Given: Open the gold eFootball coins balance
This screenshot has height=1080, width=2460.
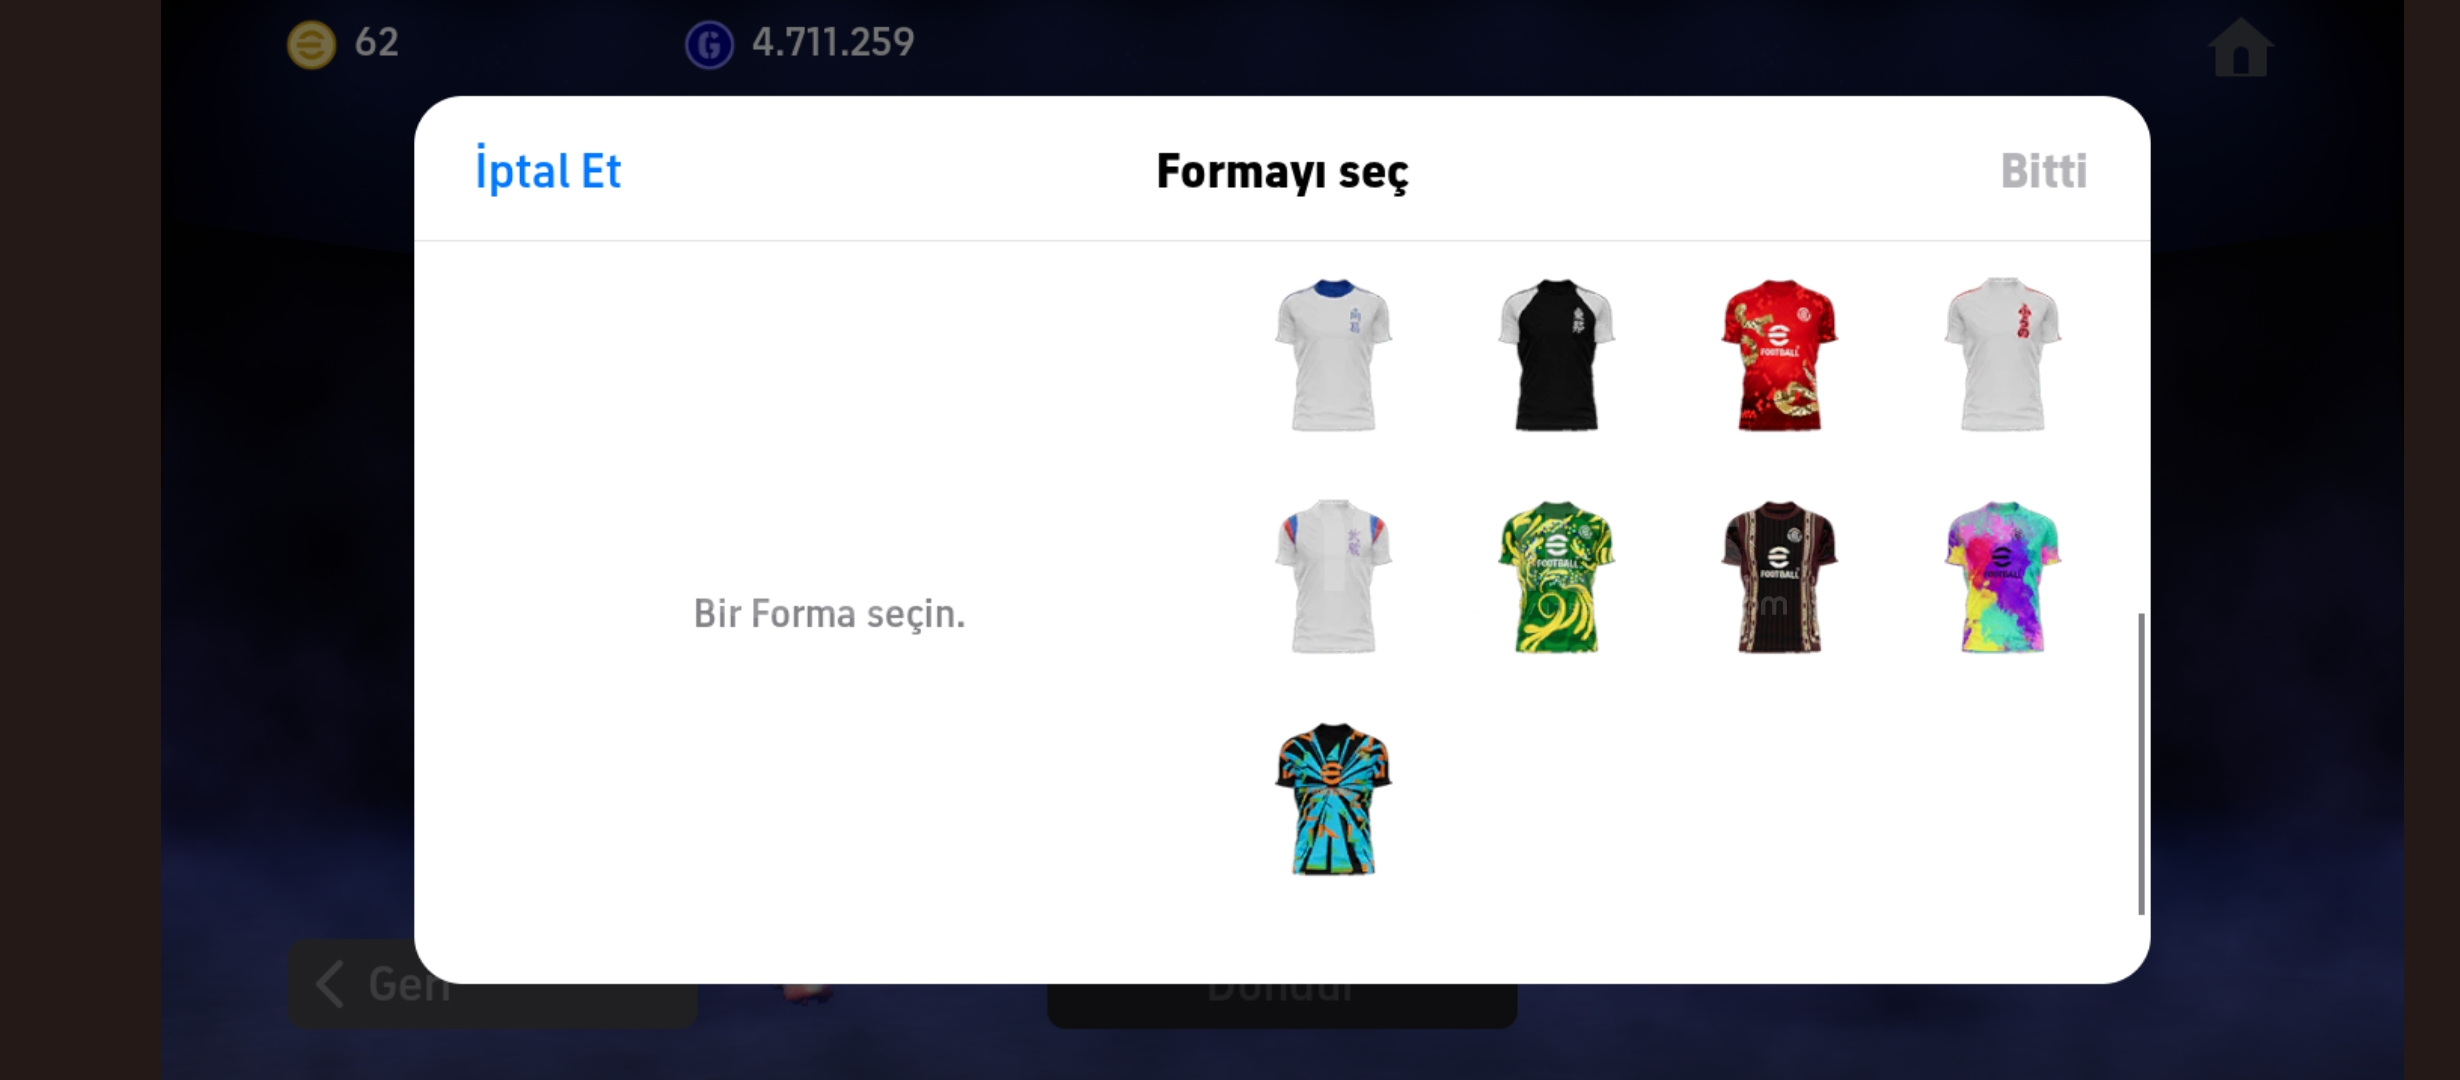Looking at the screenshot, I should coord(312,44).
